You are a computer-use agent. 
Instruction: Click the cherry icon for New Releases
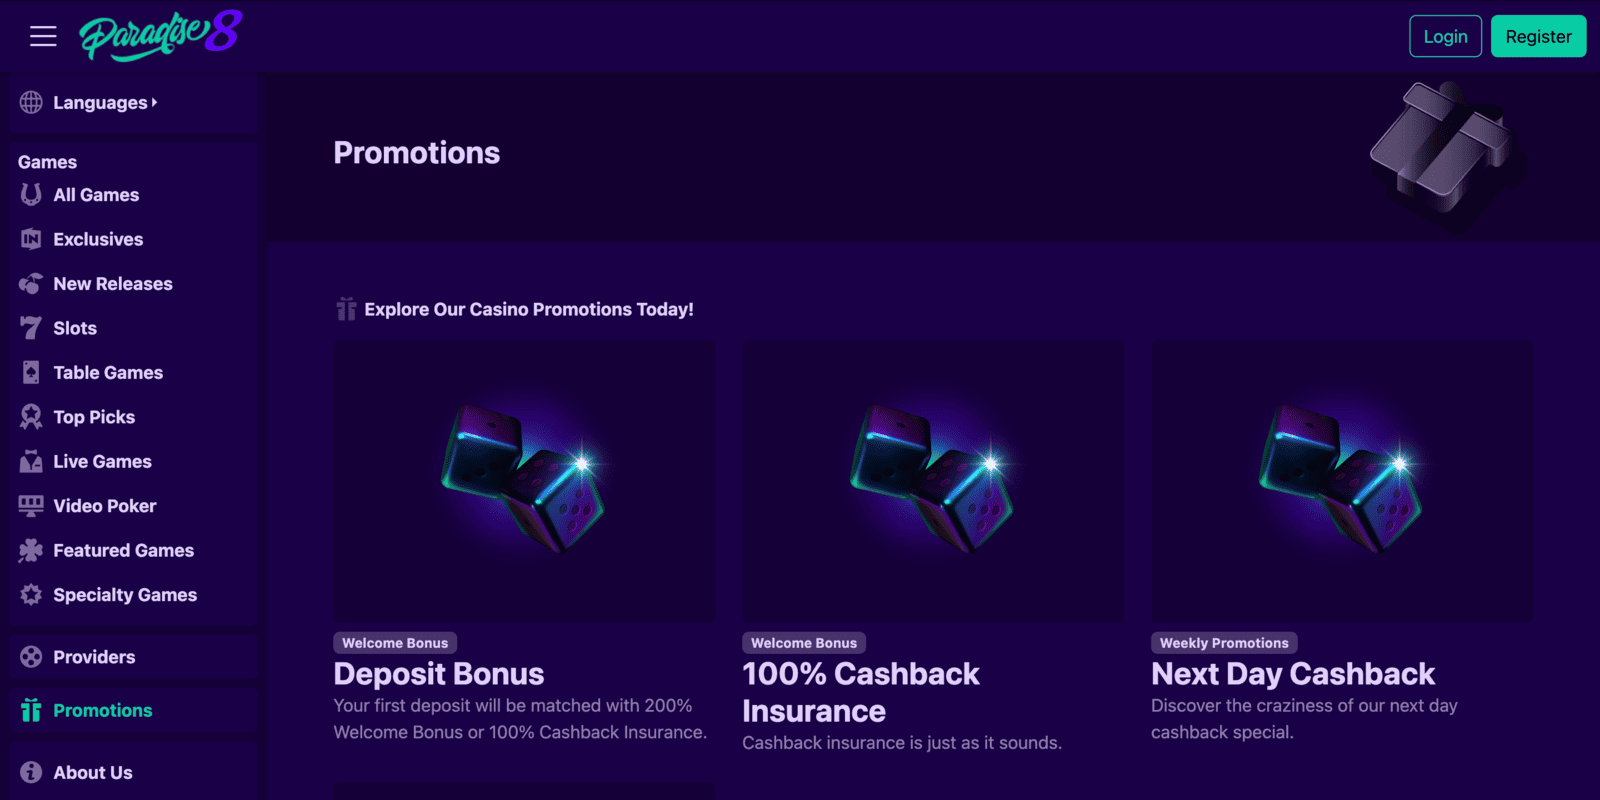point(31,284)
